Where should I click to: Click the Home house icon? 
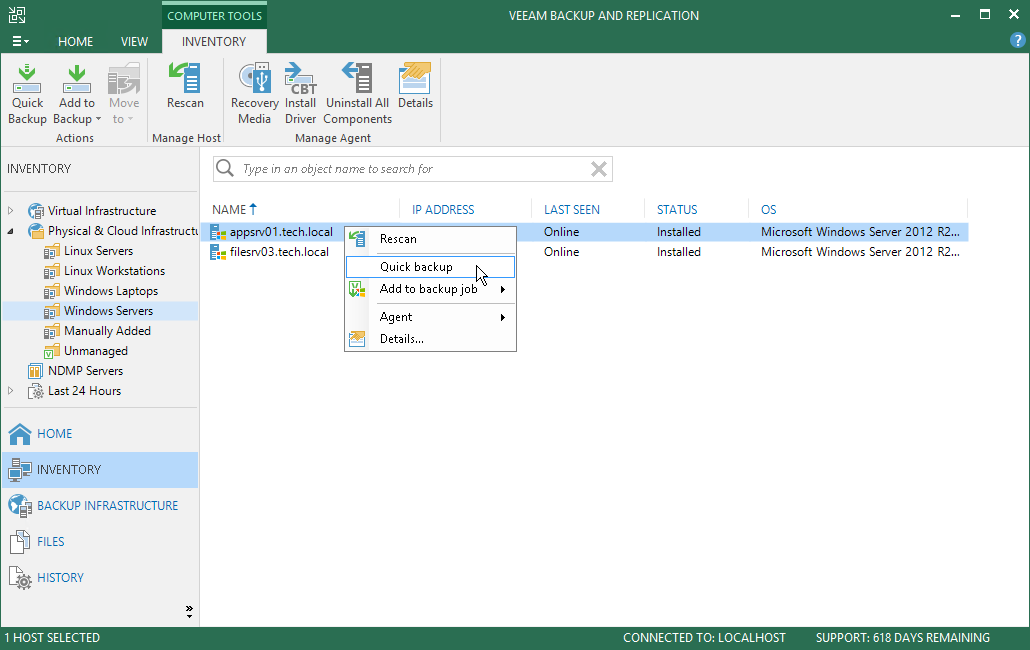click(20, 433)
